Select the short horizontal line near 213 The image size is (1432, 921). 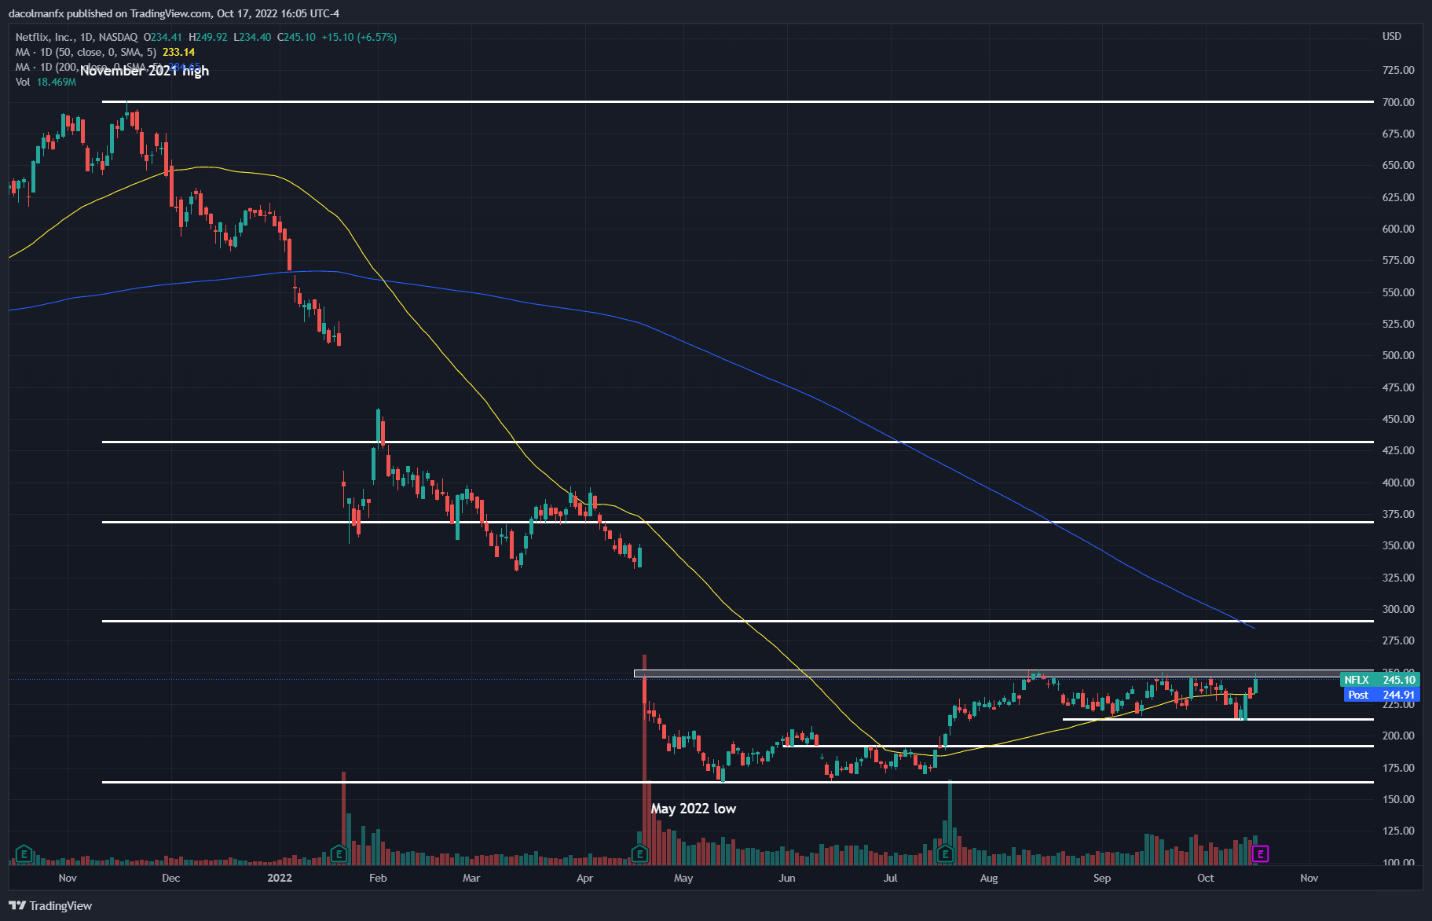[x=1218, y=719]
